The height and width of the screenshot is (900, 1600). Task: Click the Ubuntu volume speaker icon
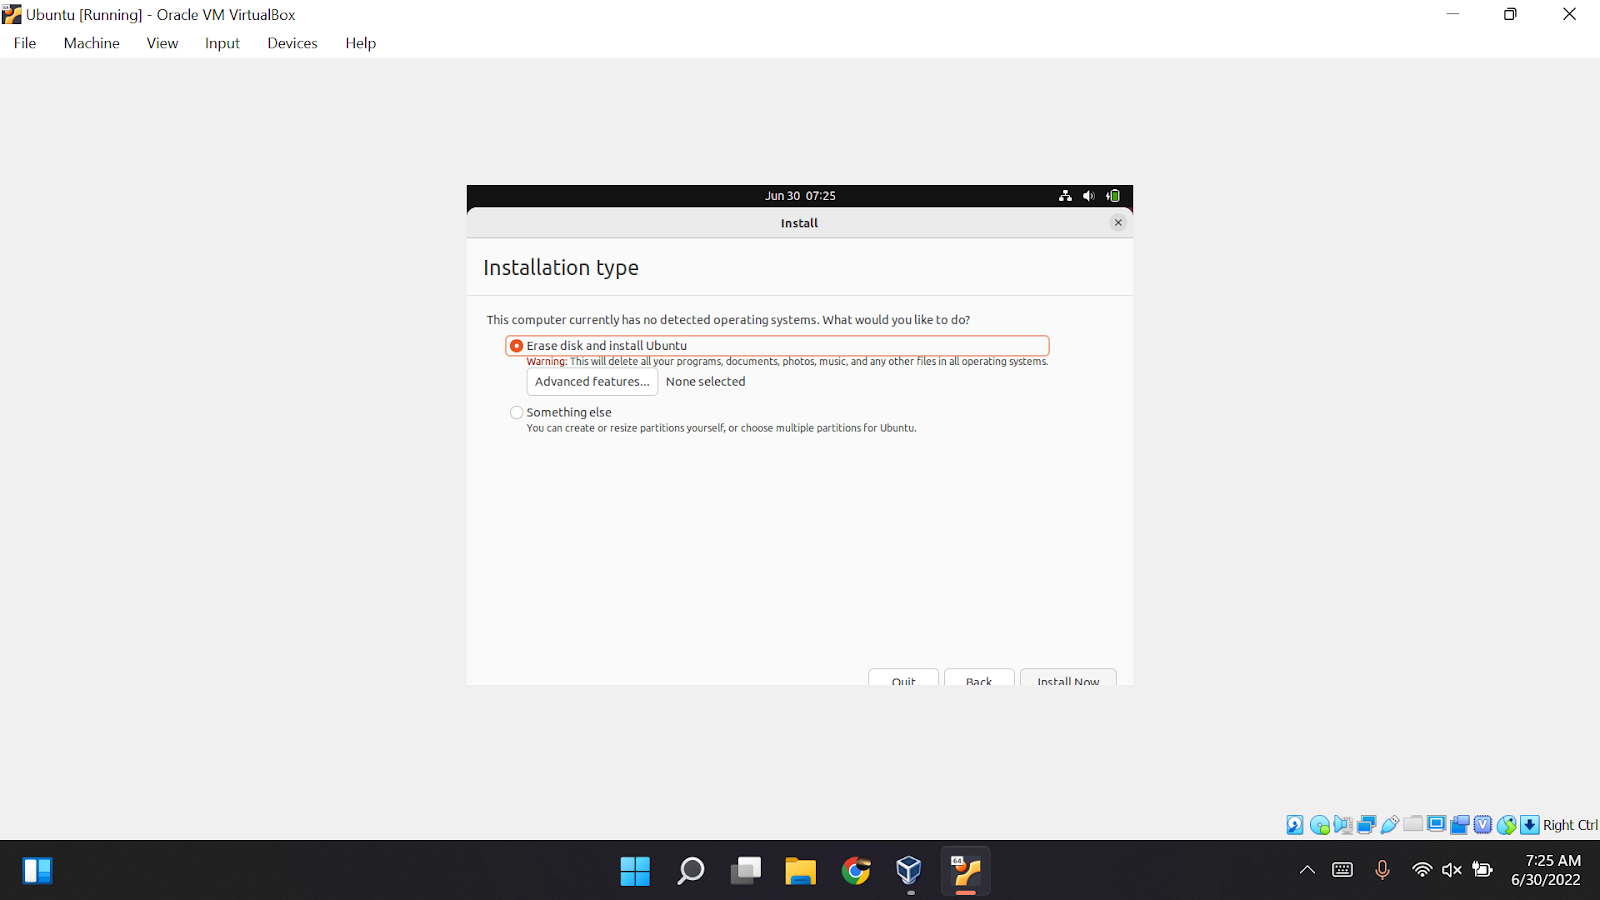[x=1089, y=196]
